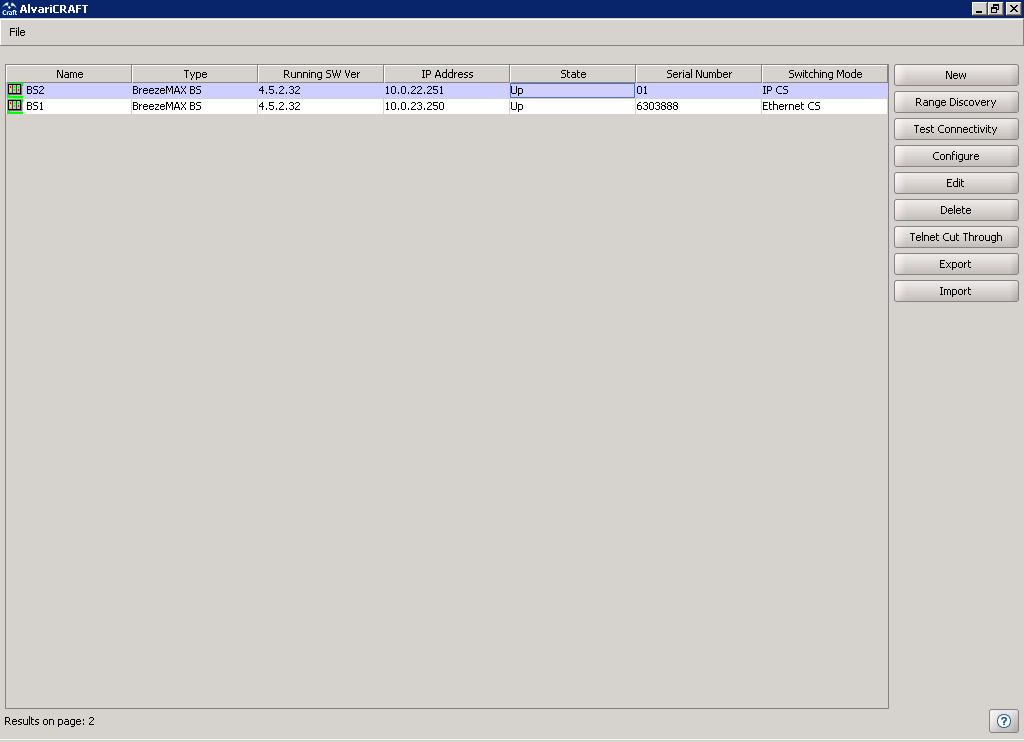Click the Results on page status text
Screen dimensions: 1024x742
click(49, 721)
